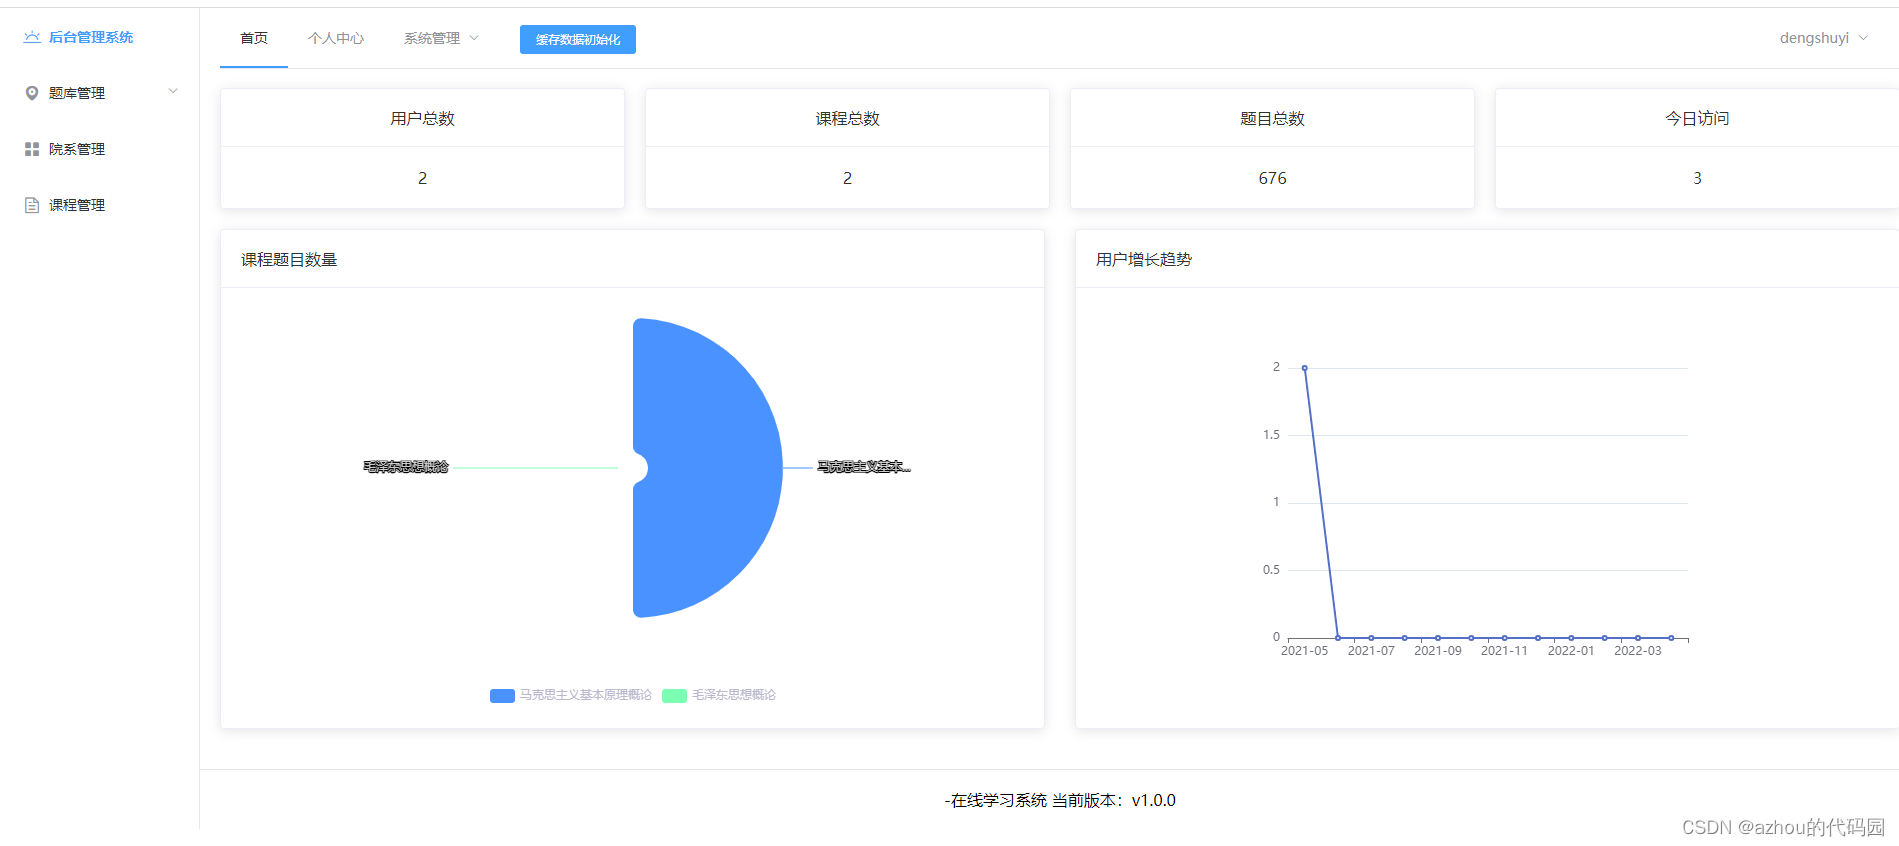
Task: Click the 用户总数 card title
Action: pos(422,118)
